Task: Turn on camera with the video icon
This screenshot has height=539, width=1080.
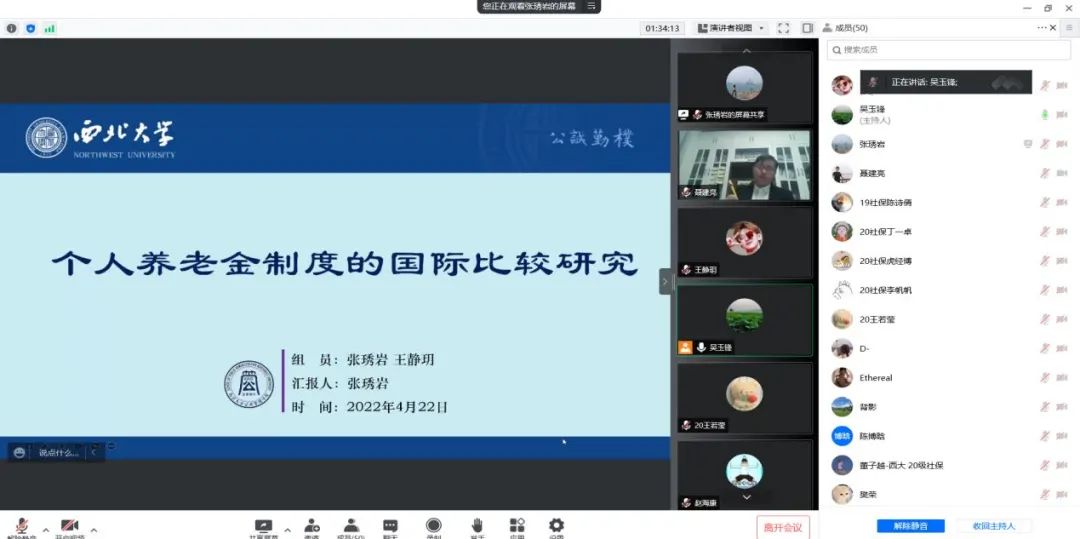Action: tap(69, 526)
